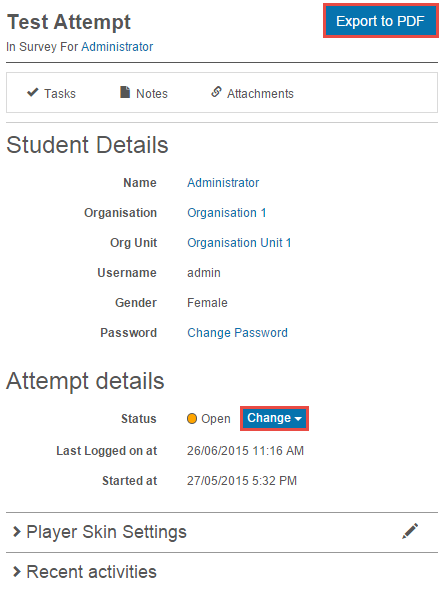The image size is (446, 590).
Task: Open the Organisation Unit 1 link
Action: point(239,243)
